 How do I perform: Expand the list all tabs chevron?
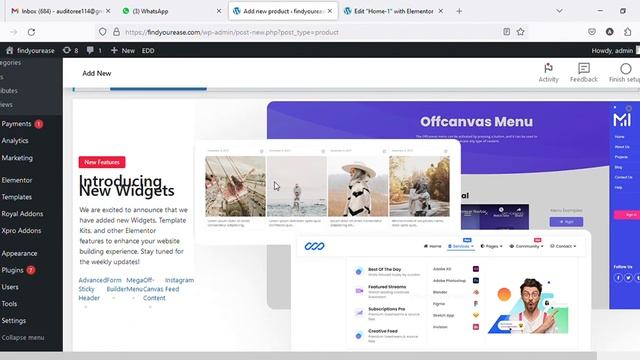(x=559, y=11)
